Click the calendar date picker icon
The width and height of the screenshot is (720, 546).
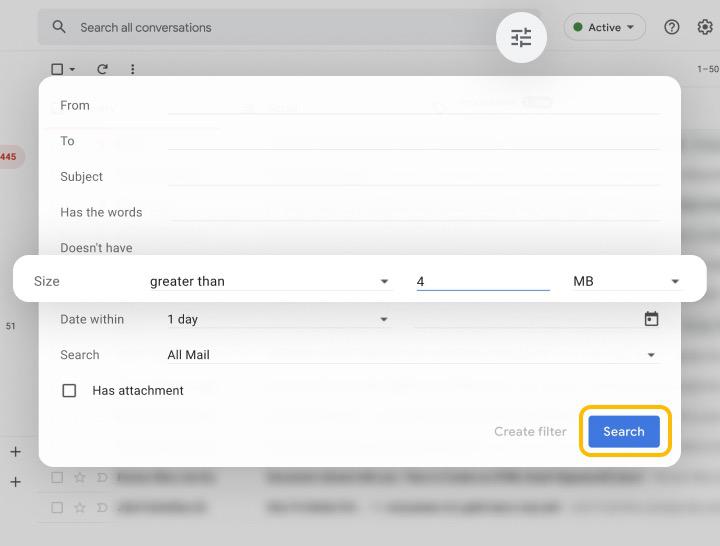pyautogui.click(x=651, y=319)
